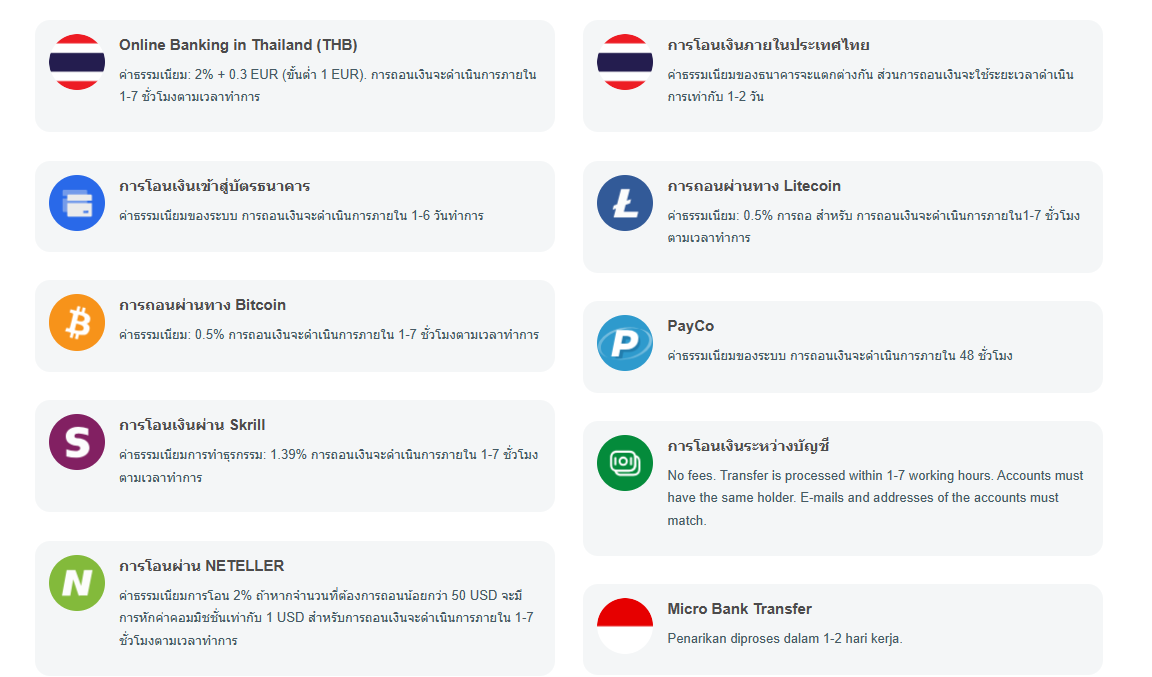Click the Thailand flag beside การโอนเงินภายในประเทศไทย
Viewport: 1152px width, 677px height.
[x=625, y=62]
